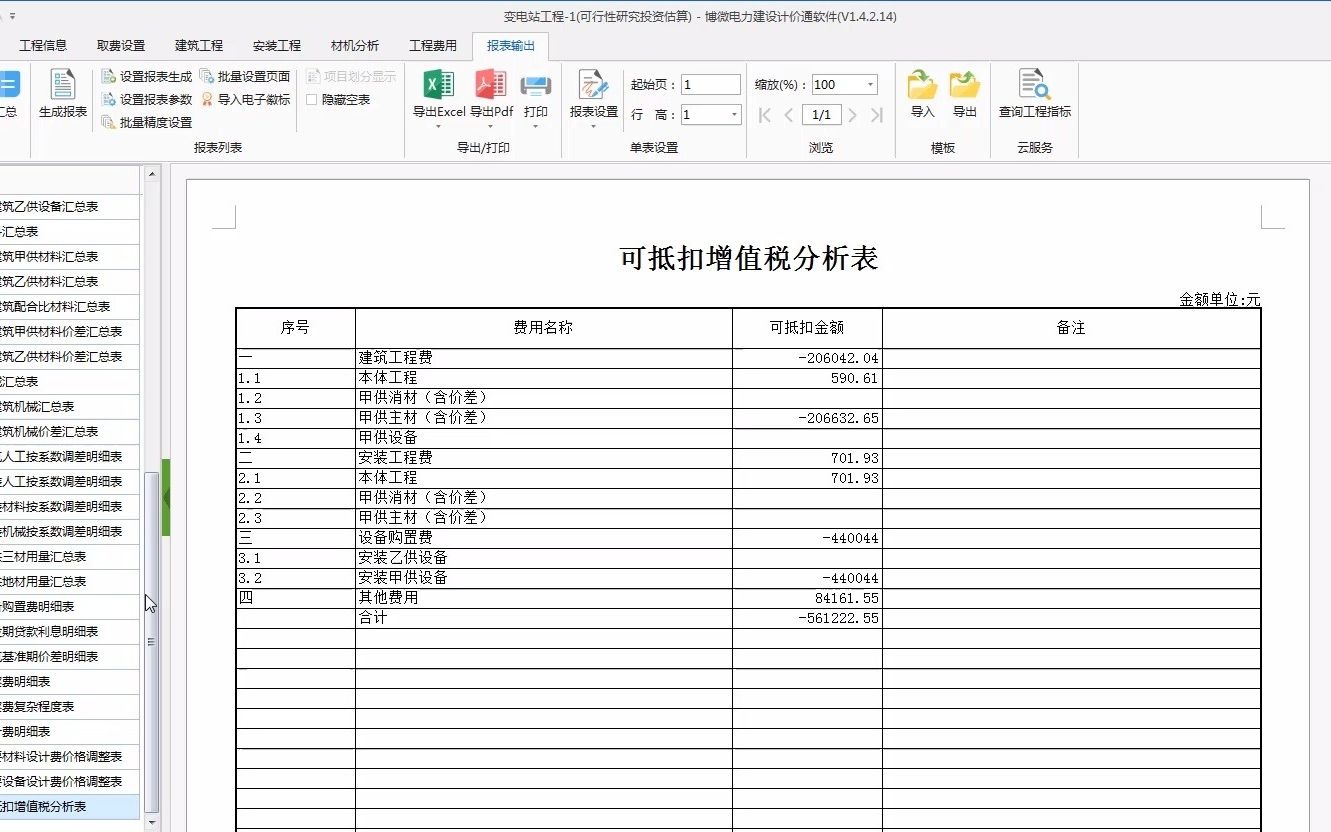Open the 材机分析 menu tab
This screenshot has height=832, width=1331.
pos(356,44)
